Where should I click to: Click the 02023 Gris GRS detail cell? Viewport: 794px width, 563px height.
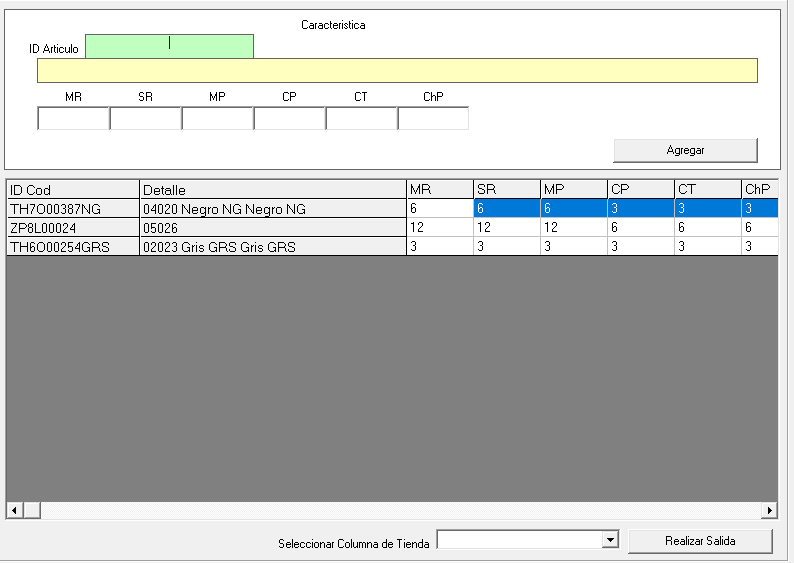coord(272,247)
